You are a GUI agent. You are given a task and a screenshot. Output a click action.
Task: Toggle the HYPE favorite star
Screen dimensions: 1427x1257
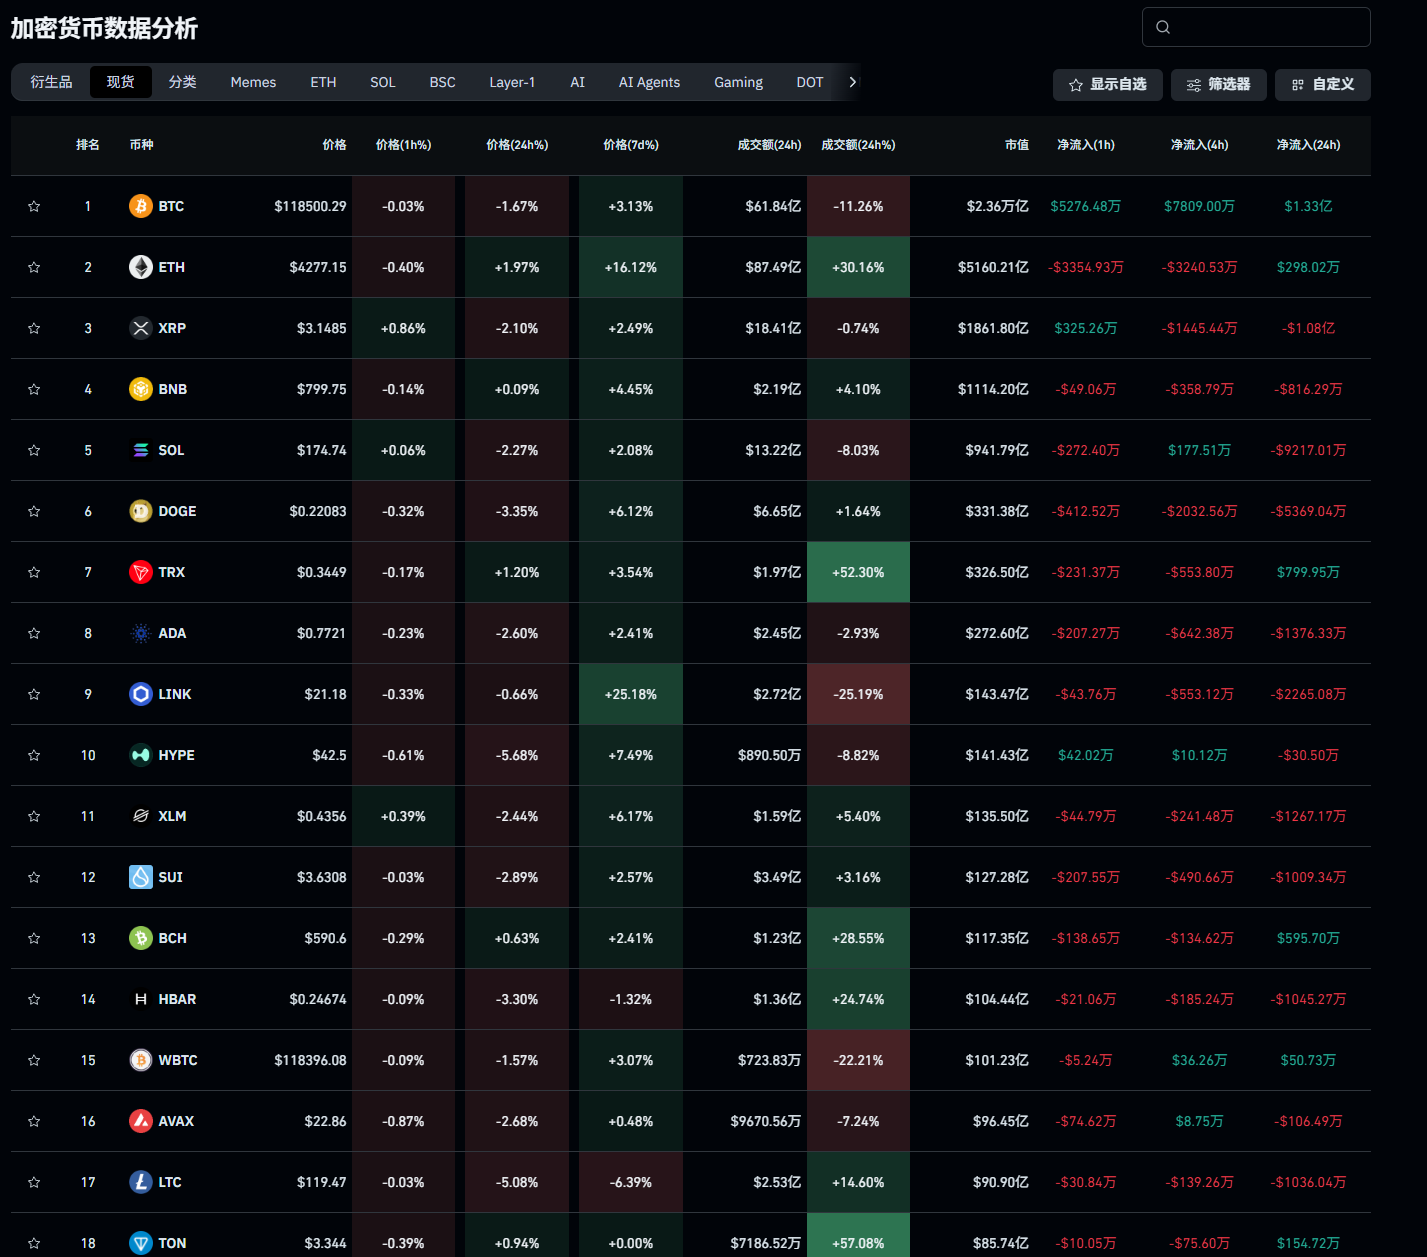(34, 755)
